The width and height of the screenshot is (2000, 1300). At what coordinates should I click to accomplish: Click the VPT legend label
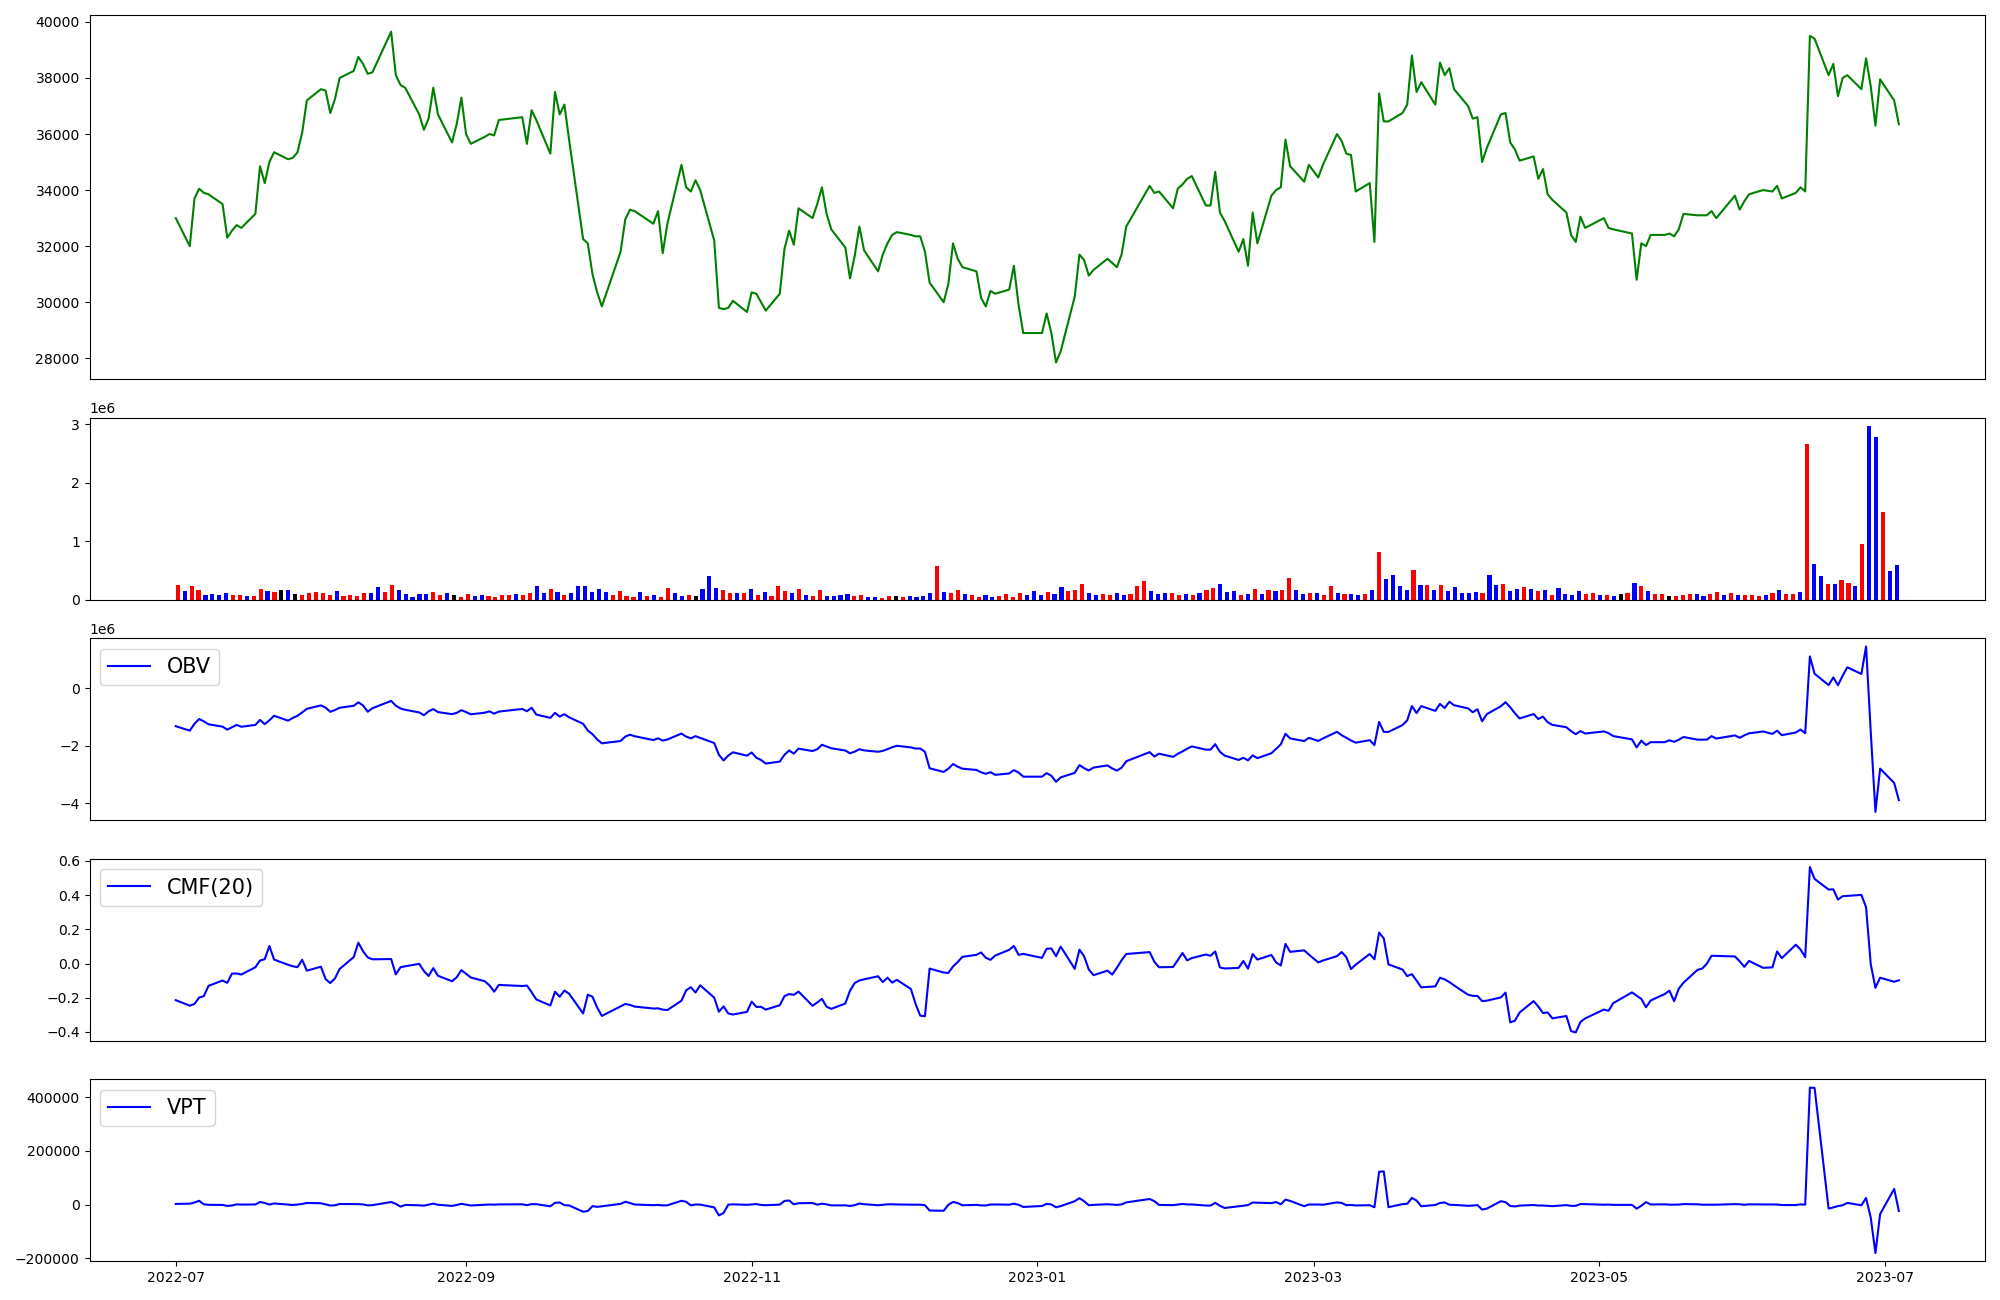186,1107
